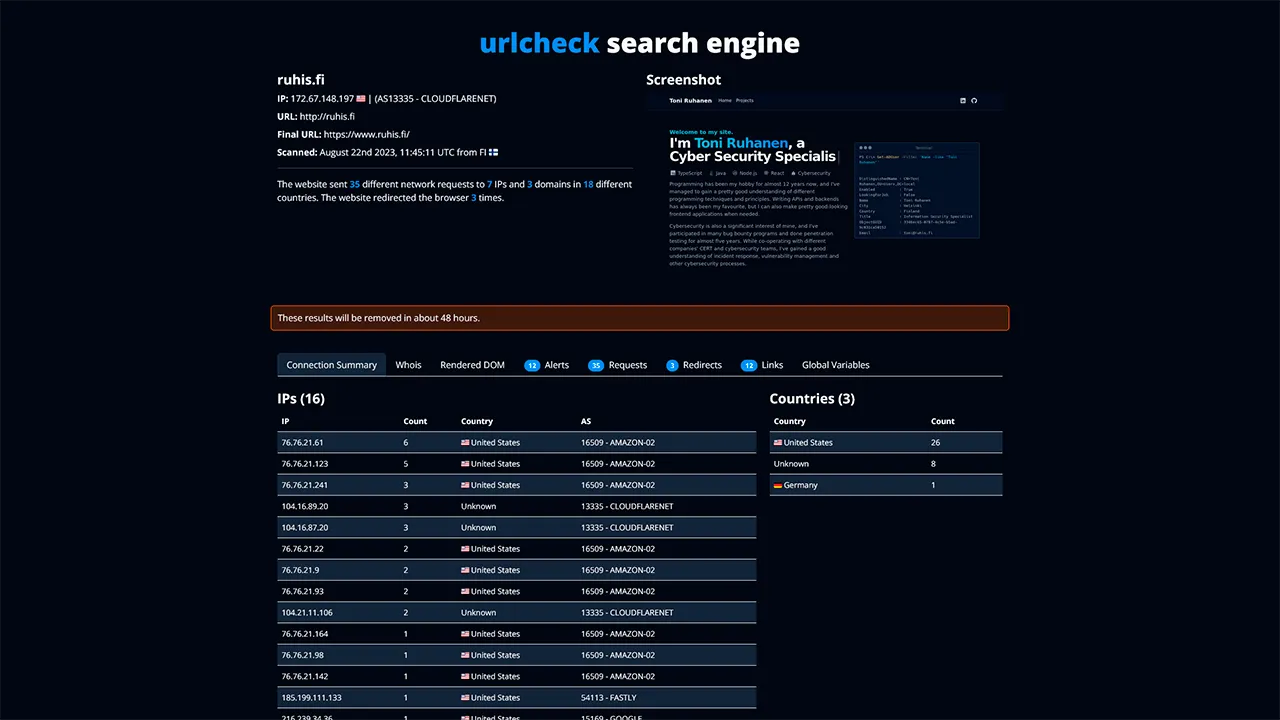Switch to the Whois tab
This screenshot has width=1280, height=720.
(x=408, y=365)
